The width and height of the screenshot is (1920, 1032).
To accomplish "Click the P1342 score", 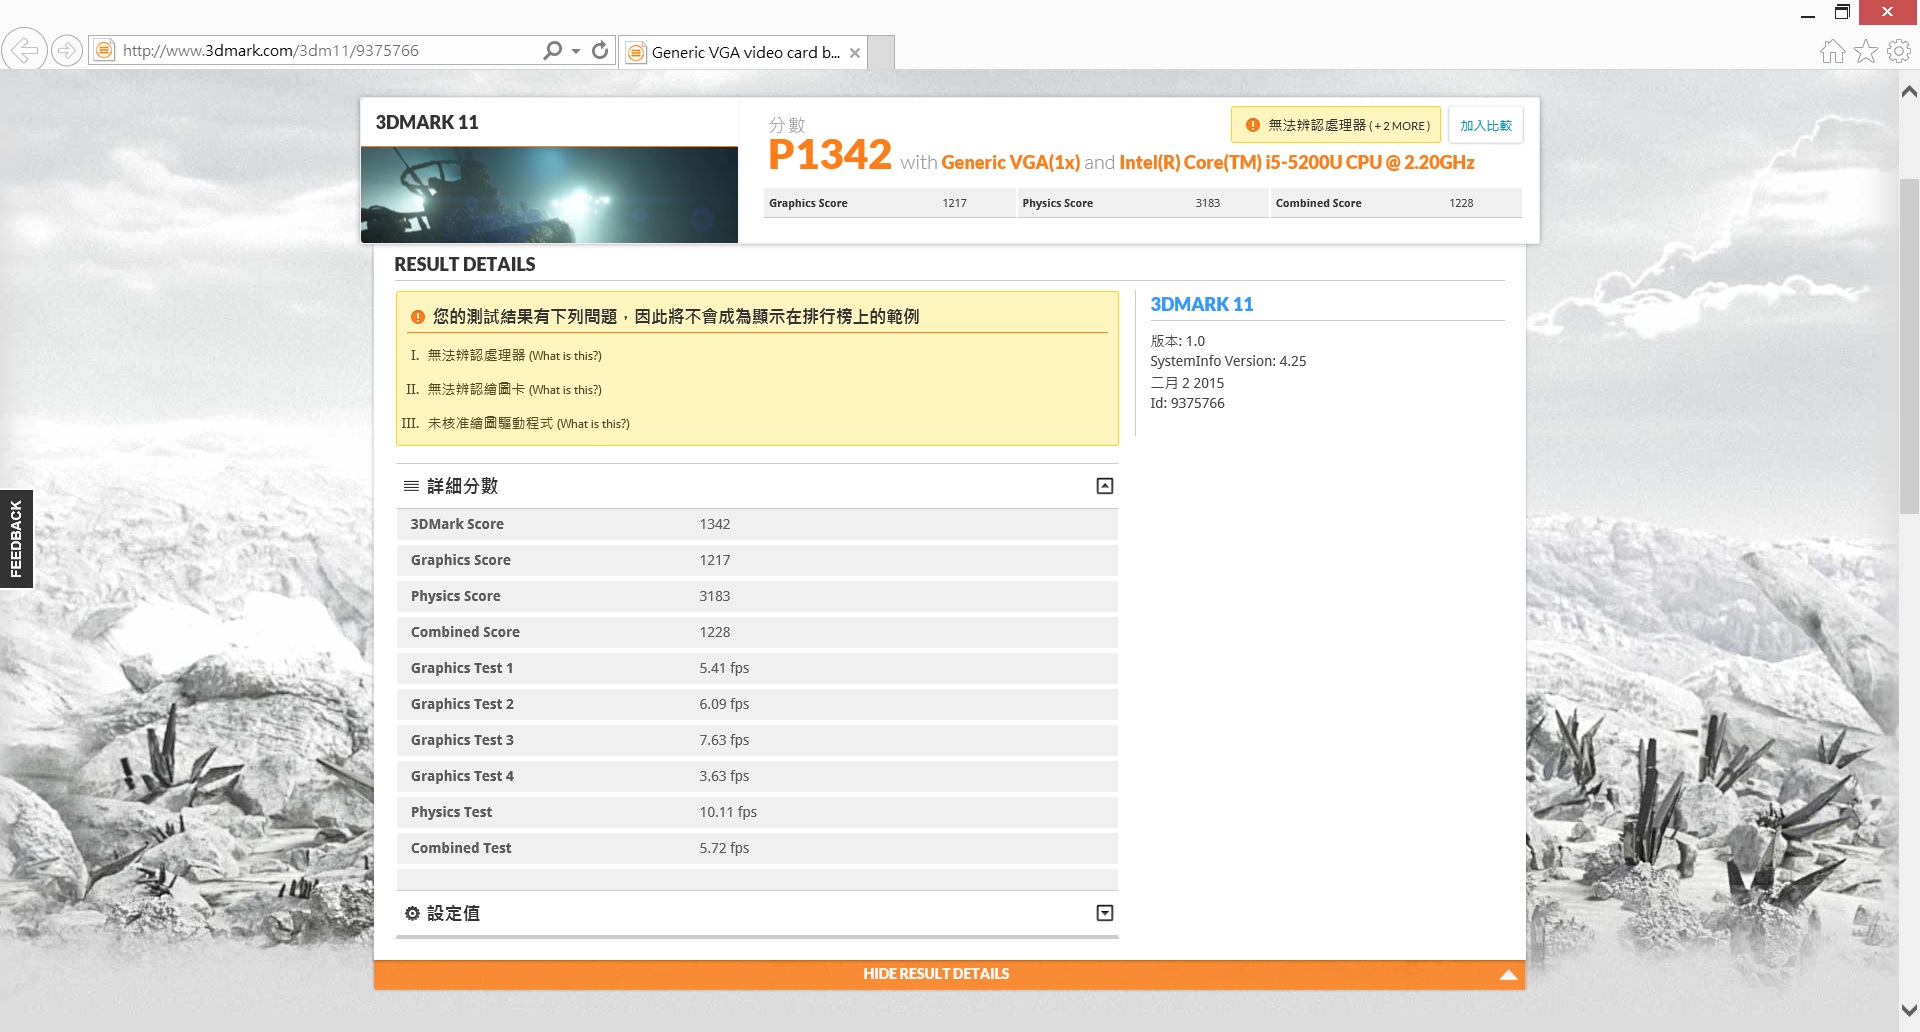I will pos(830,155).
